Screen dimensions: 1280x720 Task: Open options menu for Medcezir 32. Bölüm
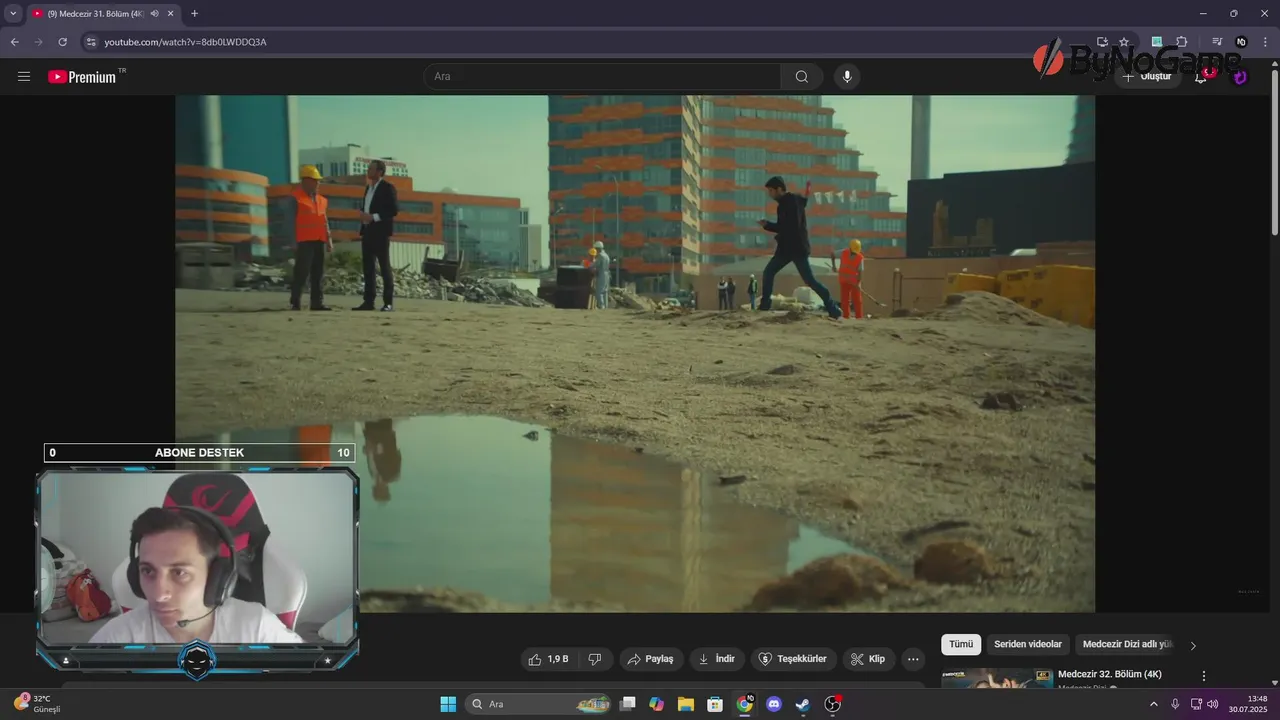[x=1204, y=676]
